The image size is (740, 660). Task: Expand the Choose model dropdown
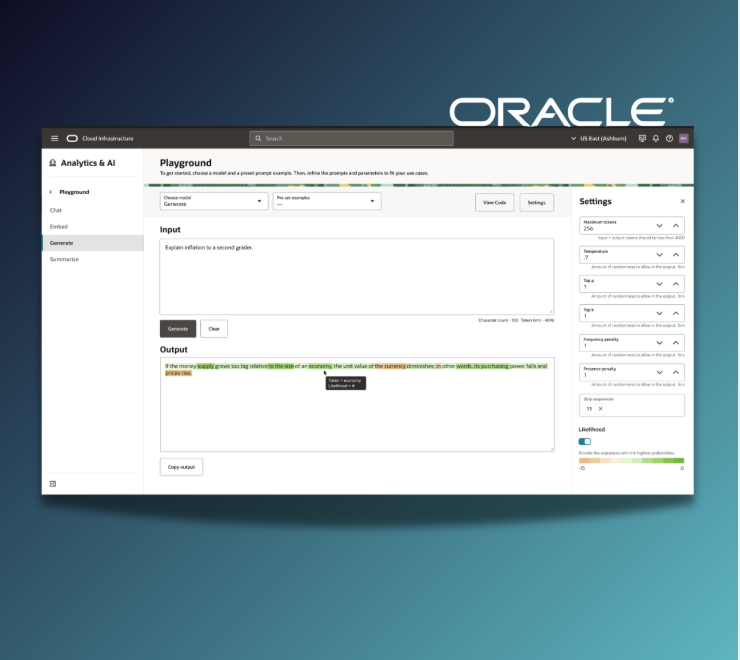pos(213,201)
